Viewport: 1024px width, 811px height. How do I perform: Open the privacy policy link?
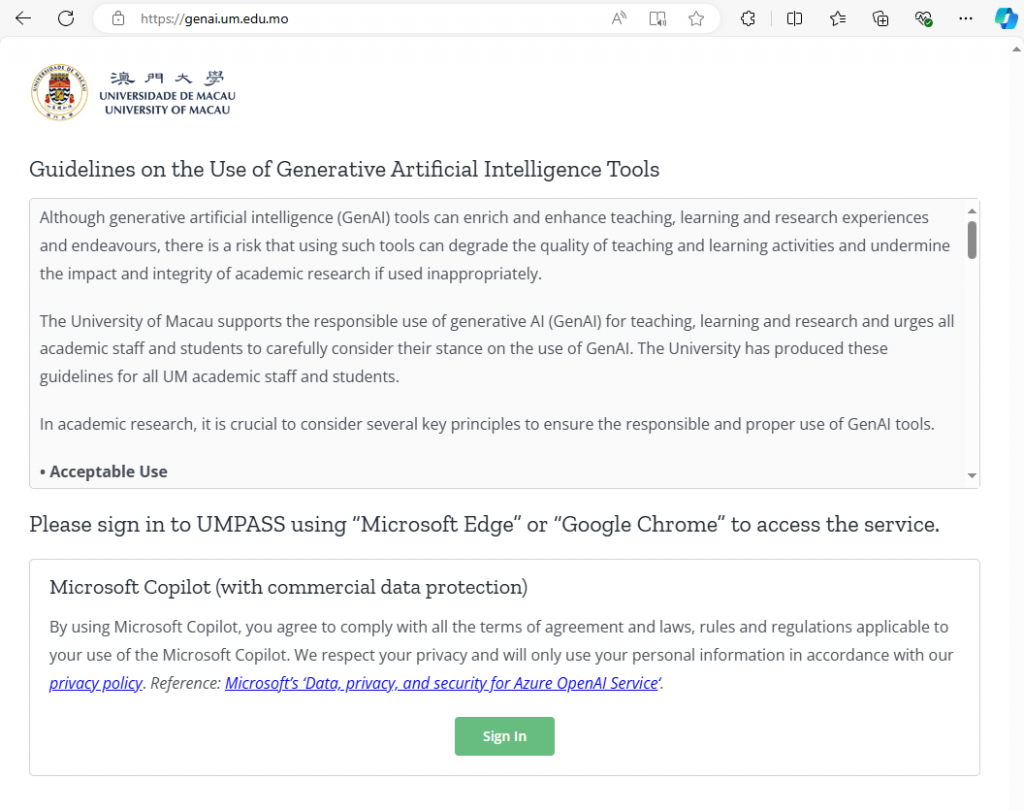pyautogui.click(x=95, y=682)
